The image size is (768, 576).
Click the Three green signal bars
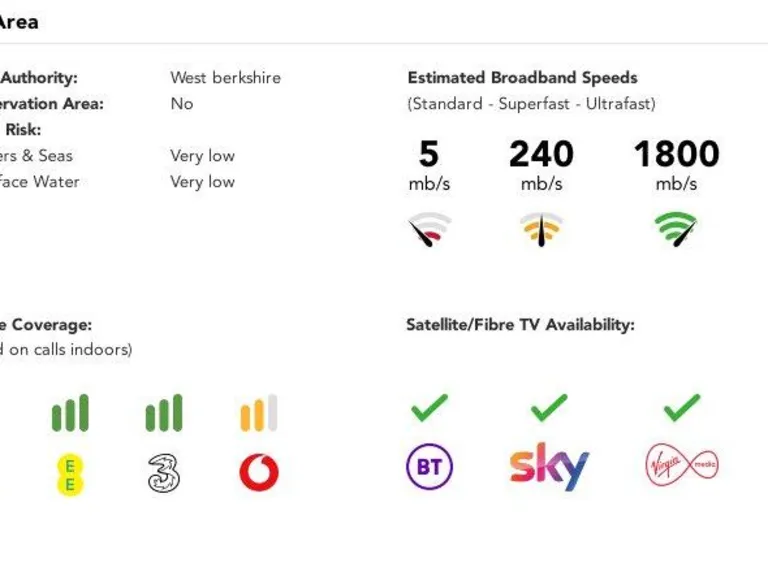[164, 413]
